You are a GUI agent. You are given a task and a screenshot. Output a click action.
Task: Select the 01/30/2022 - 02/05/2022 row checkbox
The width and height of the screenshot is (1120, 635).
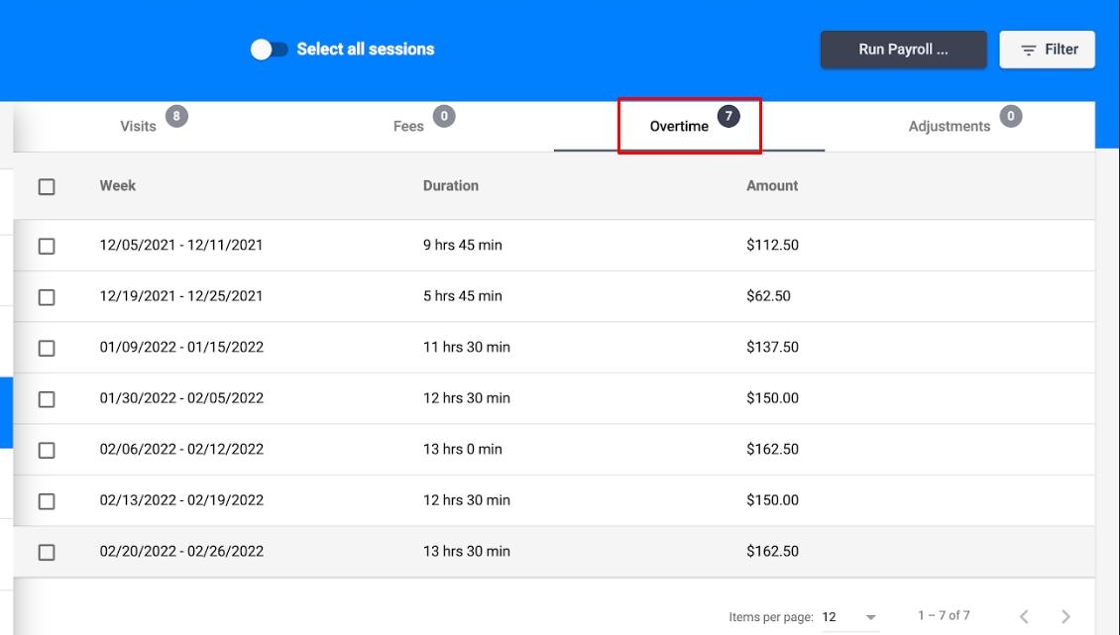pyautogui.click(x=47, y=399)
